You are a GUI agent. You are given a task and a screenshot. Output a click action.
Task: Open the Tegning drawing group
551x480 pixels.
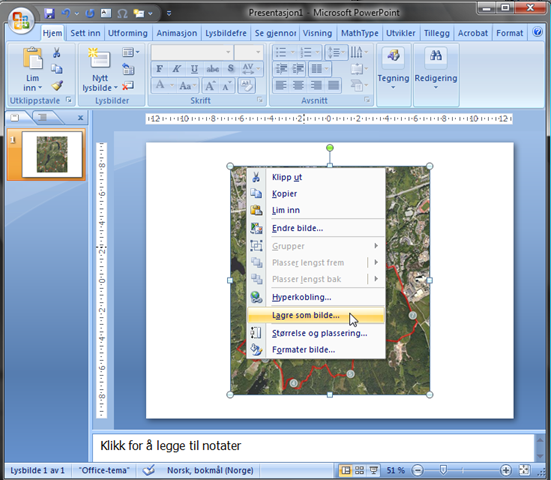pyautogui.click(x=393, y=74)
